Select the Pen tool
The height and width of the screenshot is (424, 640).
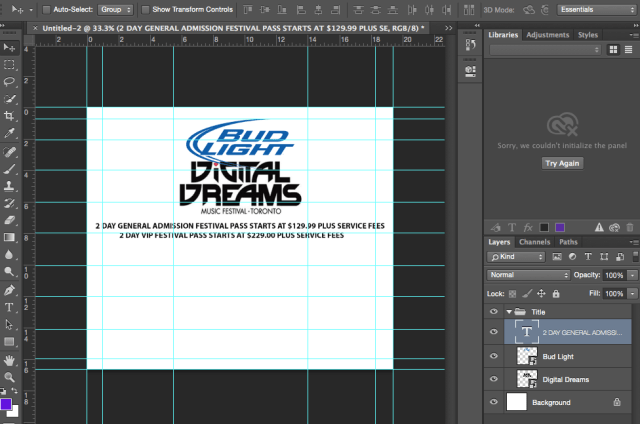coord(9,291)
